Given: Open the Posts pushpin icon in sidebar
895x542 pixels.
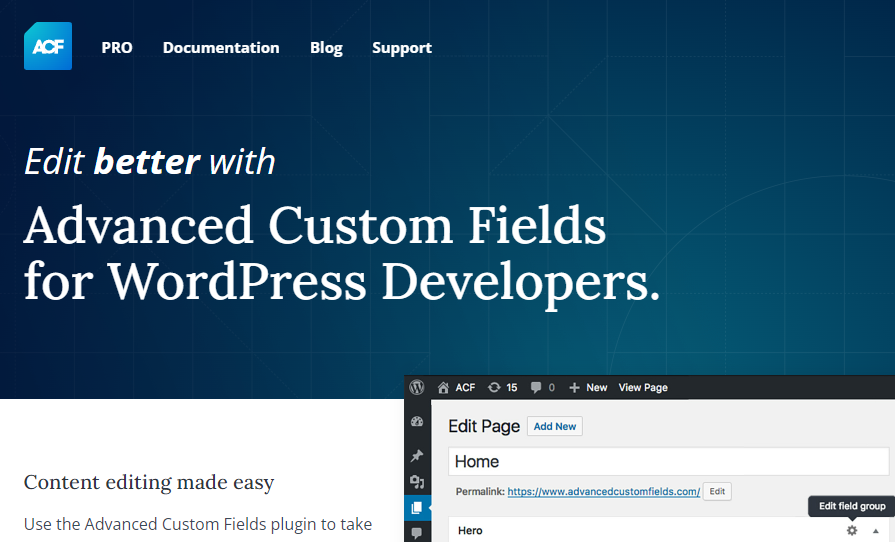Looking at the screenshot, I should [417, 455].
